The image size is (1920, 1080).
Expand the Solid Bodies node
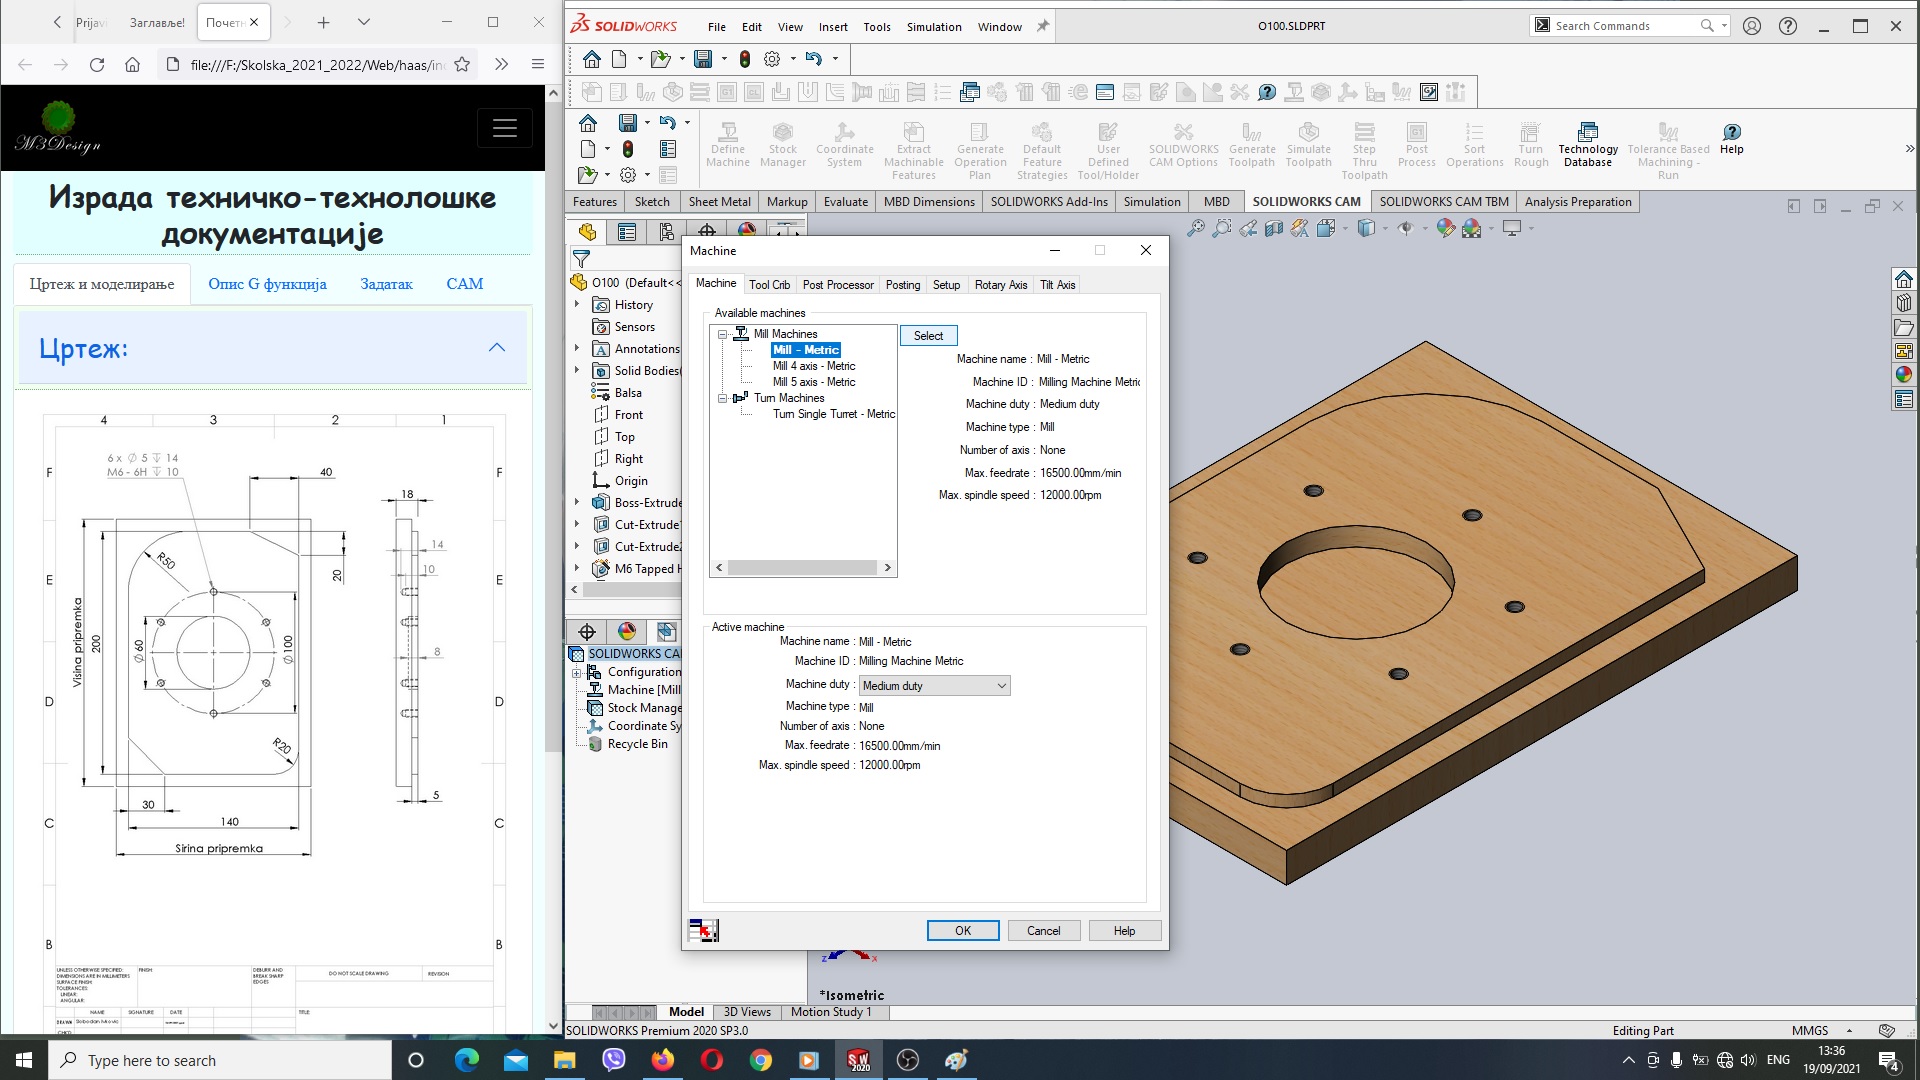coord(577,371)
